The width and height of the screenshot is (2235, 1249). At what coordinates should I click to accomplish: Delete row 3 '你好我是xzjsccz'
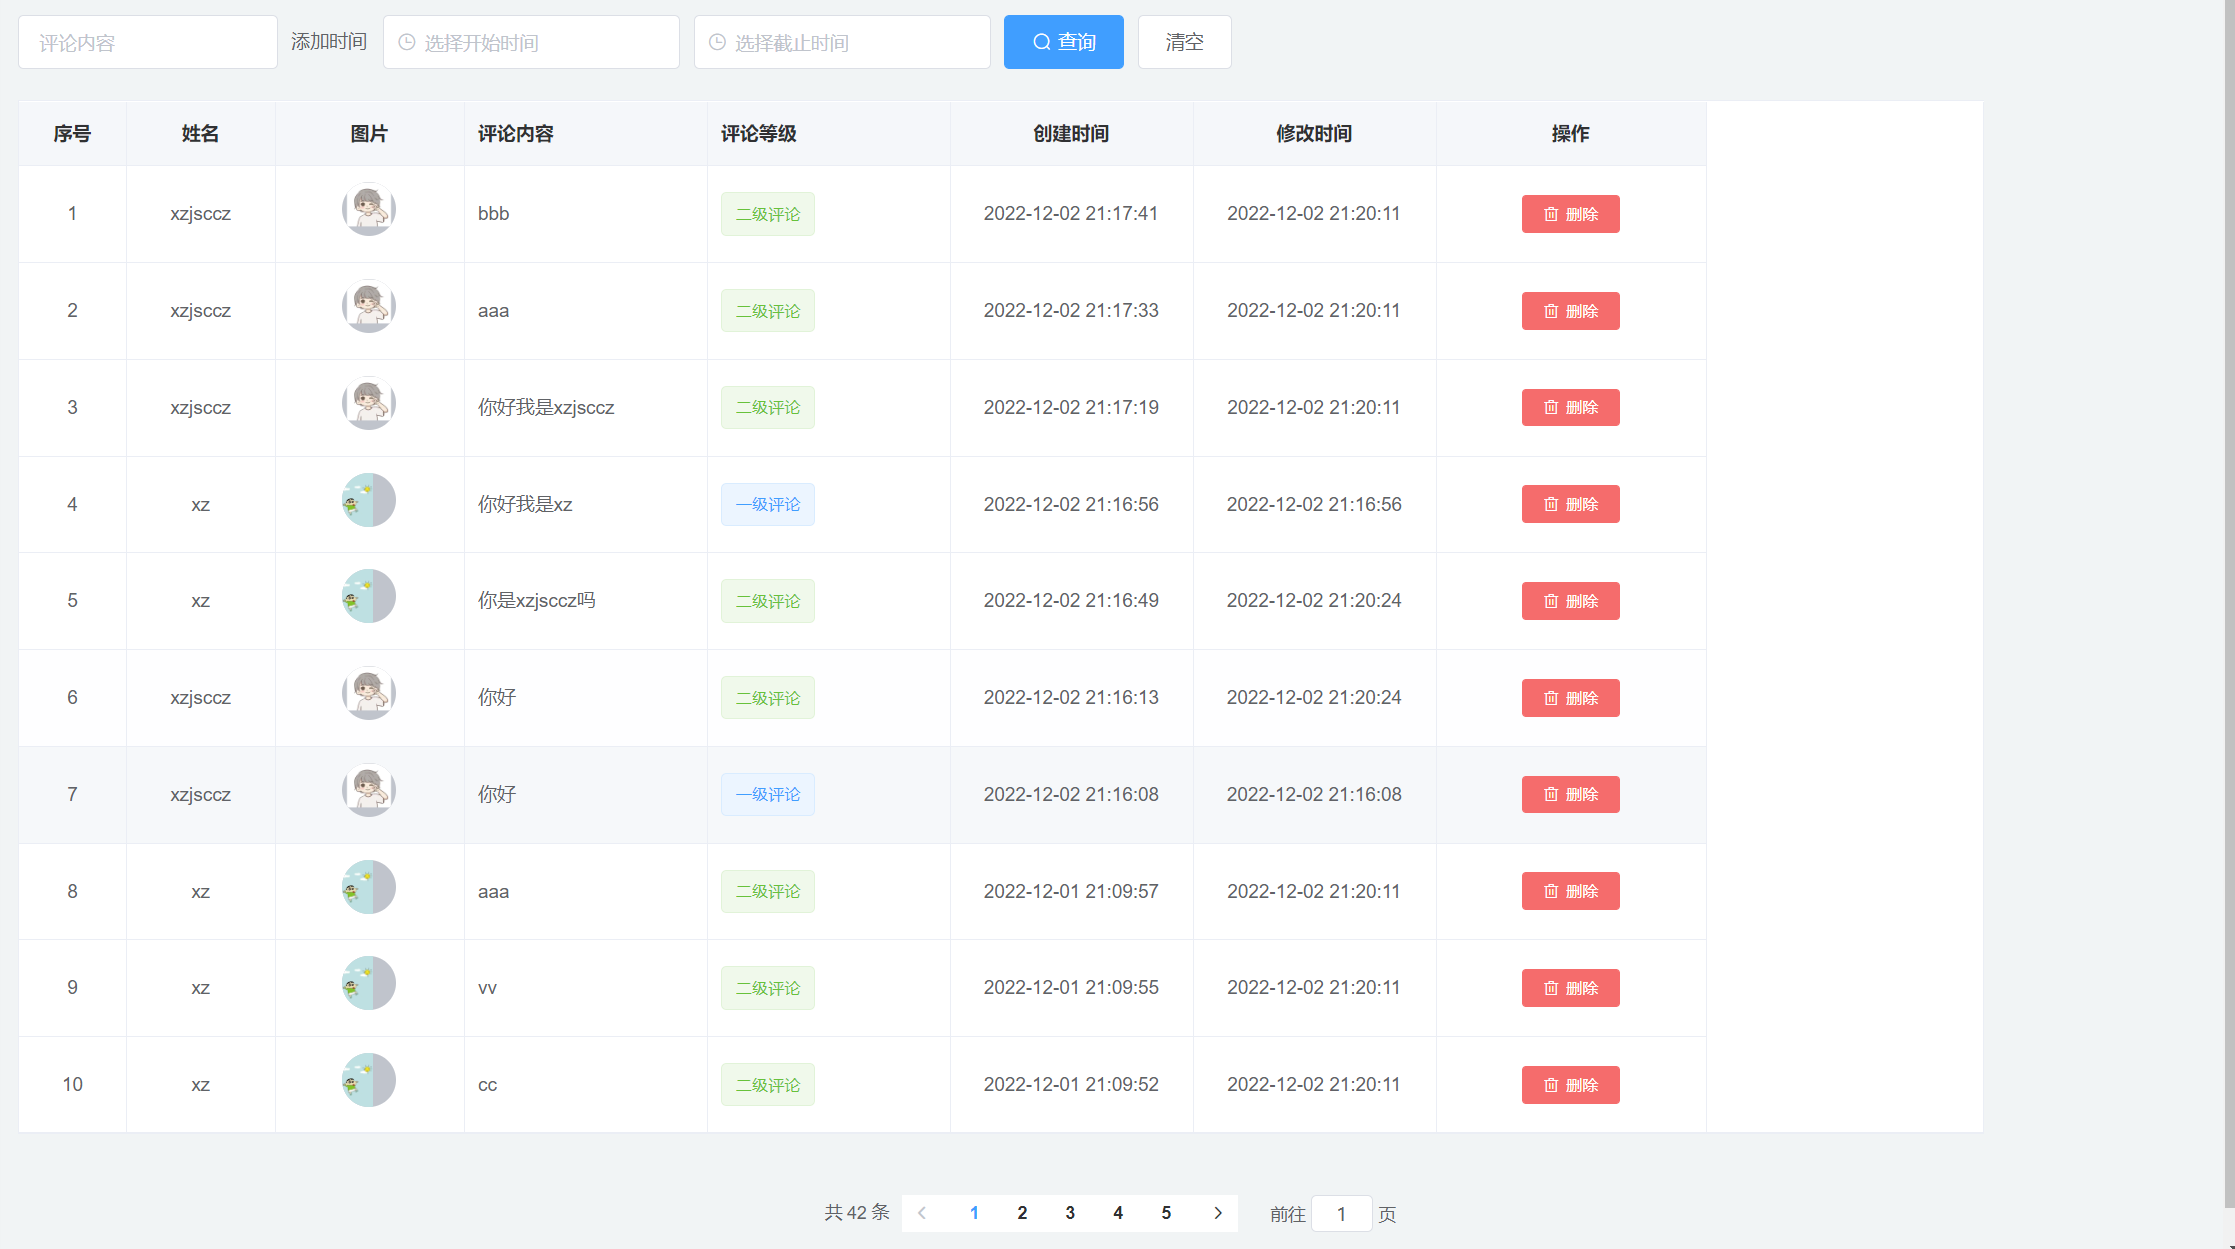(1570, 407)
